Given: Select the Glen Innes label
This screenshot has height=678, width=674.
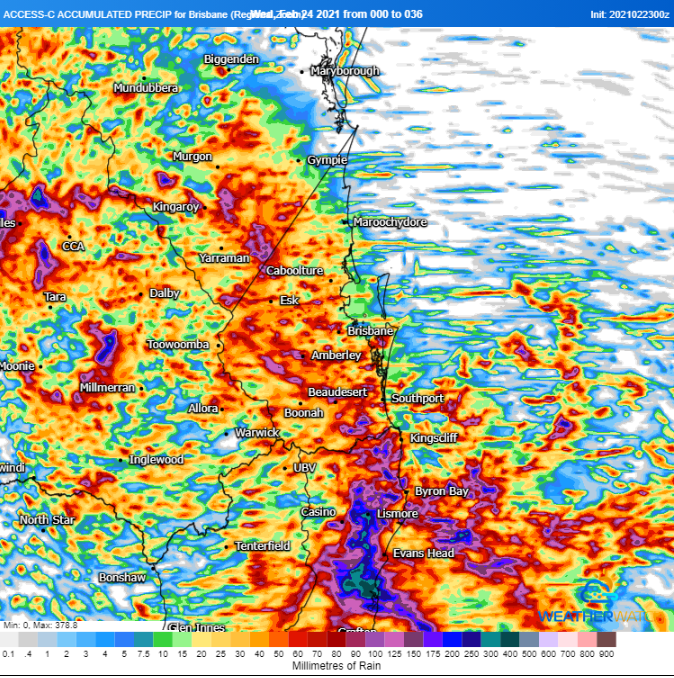Looking at the screenshot, I should (x=197, y=627).
